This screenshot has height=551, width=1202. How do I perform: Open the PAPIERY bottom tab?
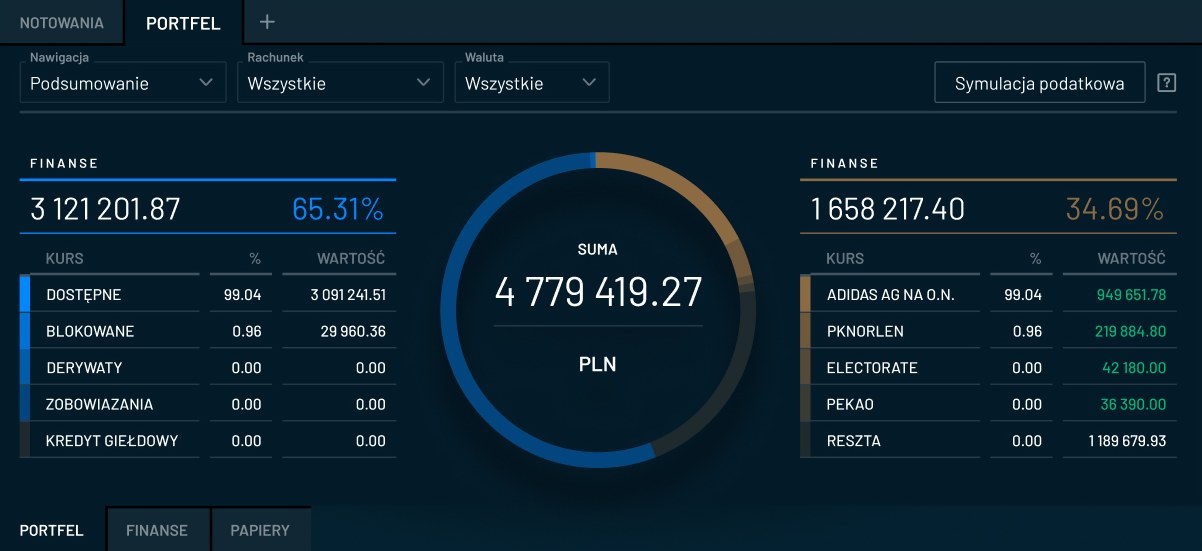coord(260,531)
